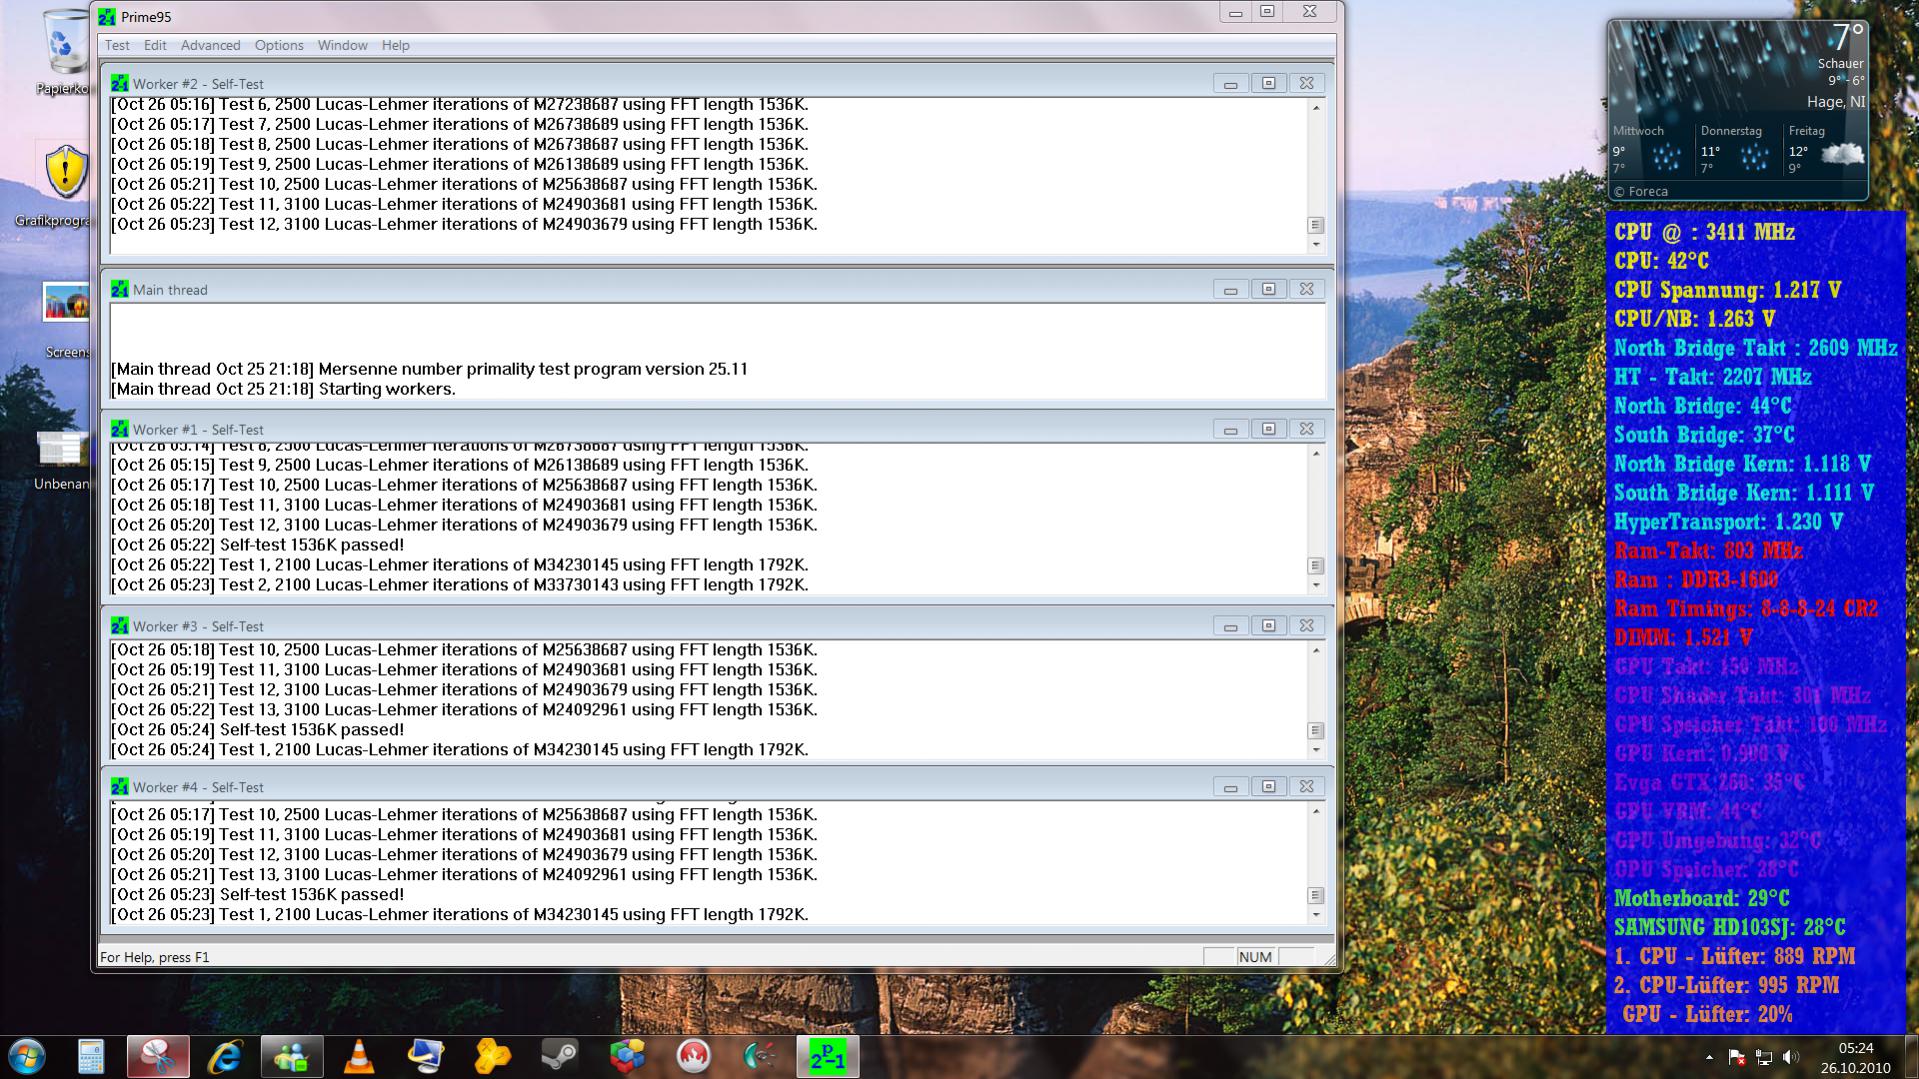
Task: Open the Window menu
Action: (342, 45)
